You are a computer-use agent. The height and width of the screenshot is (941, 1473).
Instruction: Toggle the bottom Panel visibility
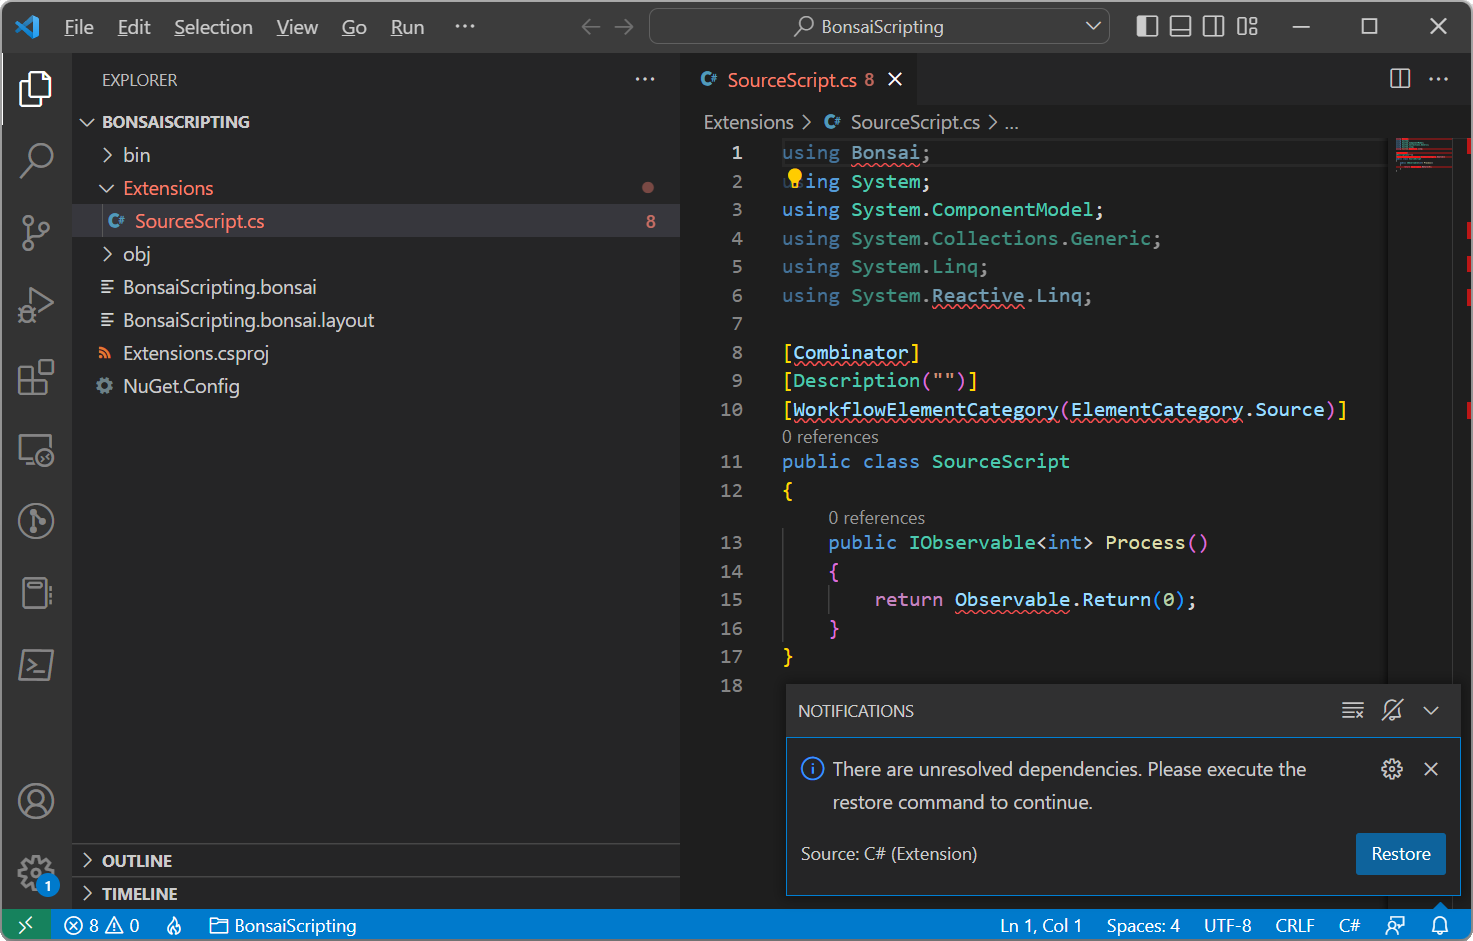[1181, 26]
